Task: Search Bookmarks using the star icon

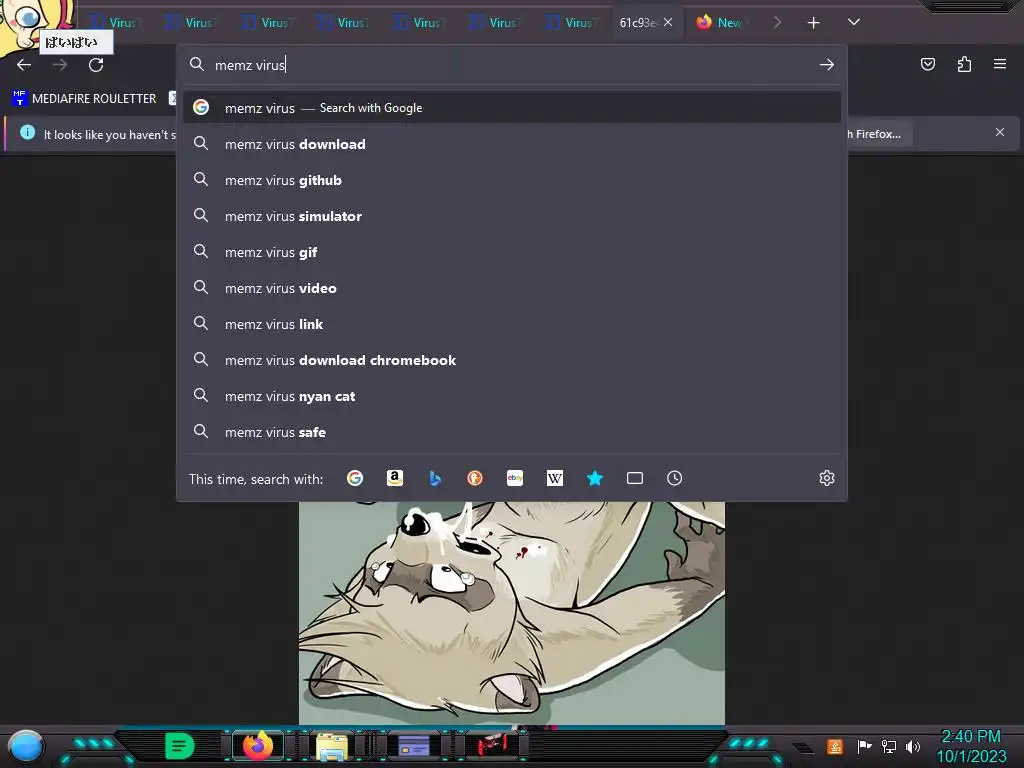Action: [x=595, y=478]
